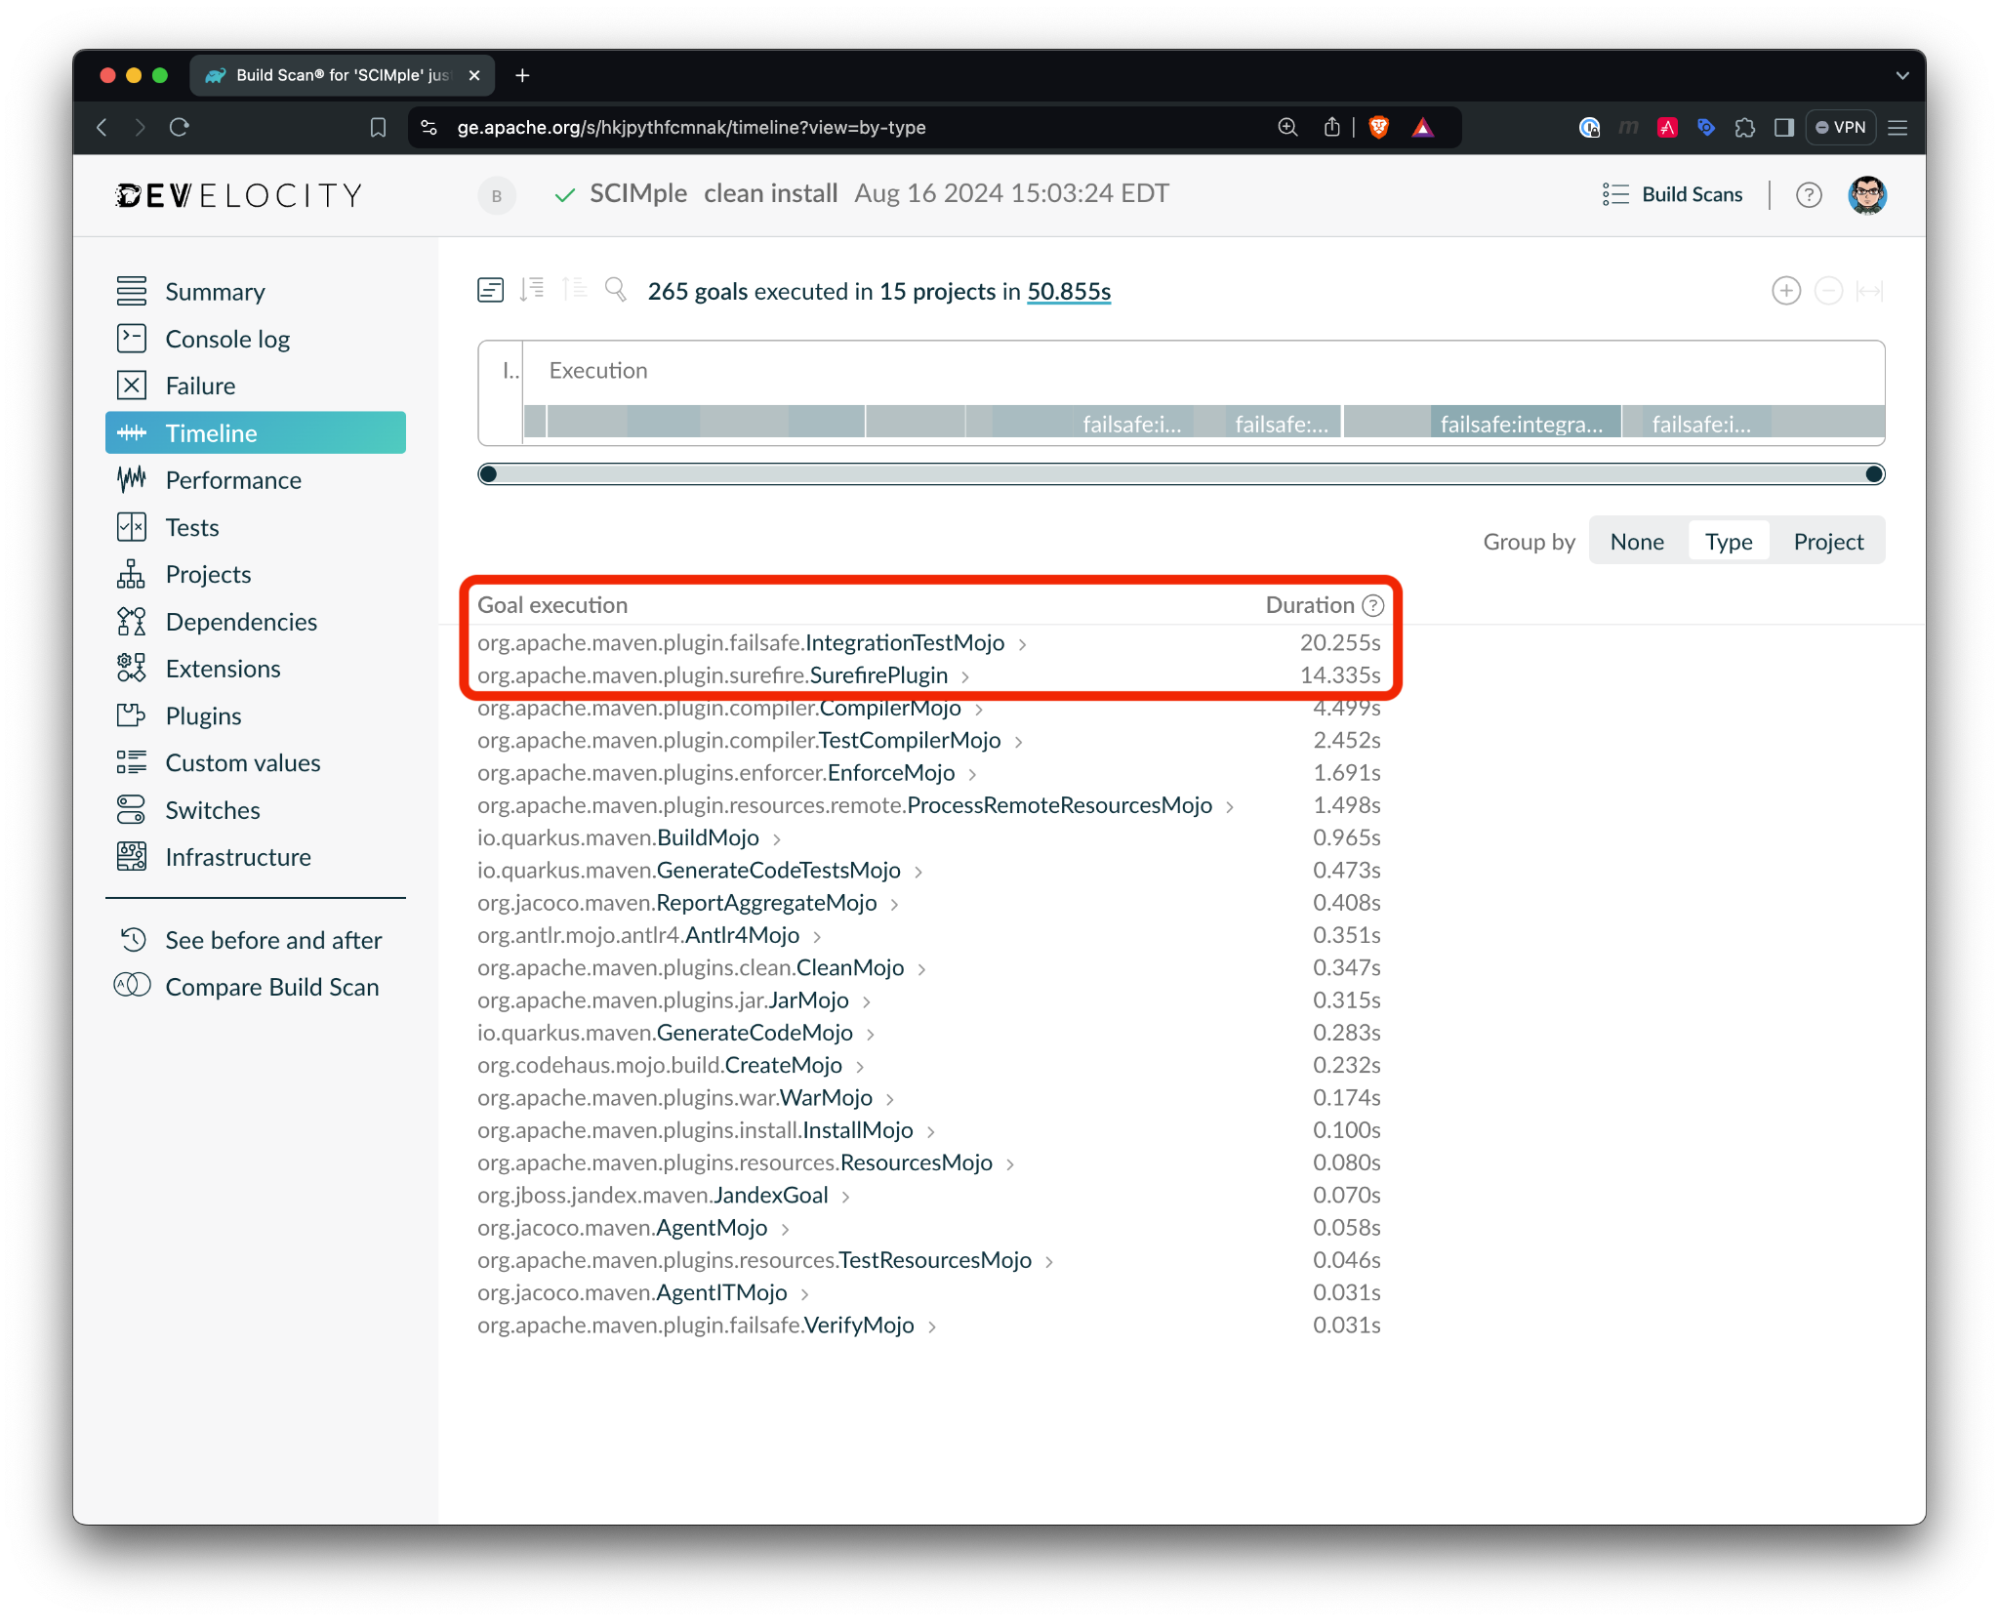1999x1622 pixels.
Task: Click the fit-to-width arrows icon
Action: tap(1870, 290)
